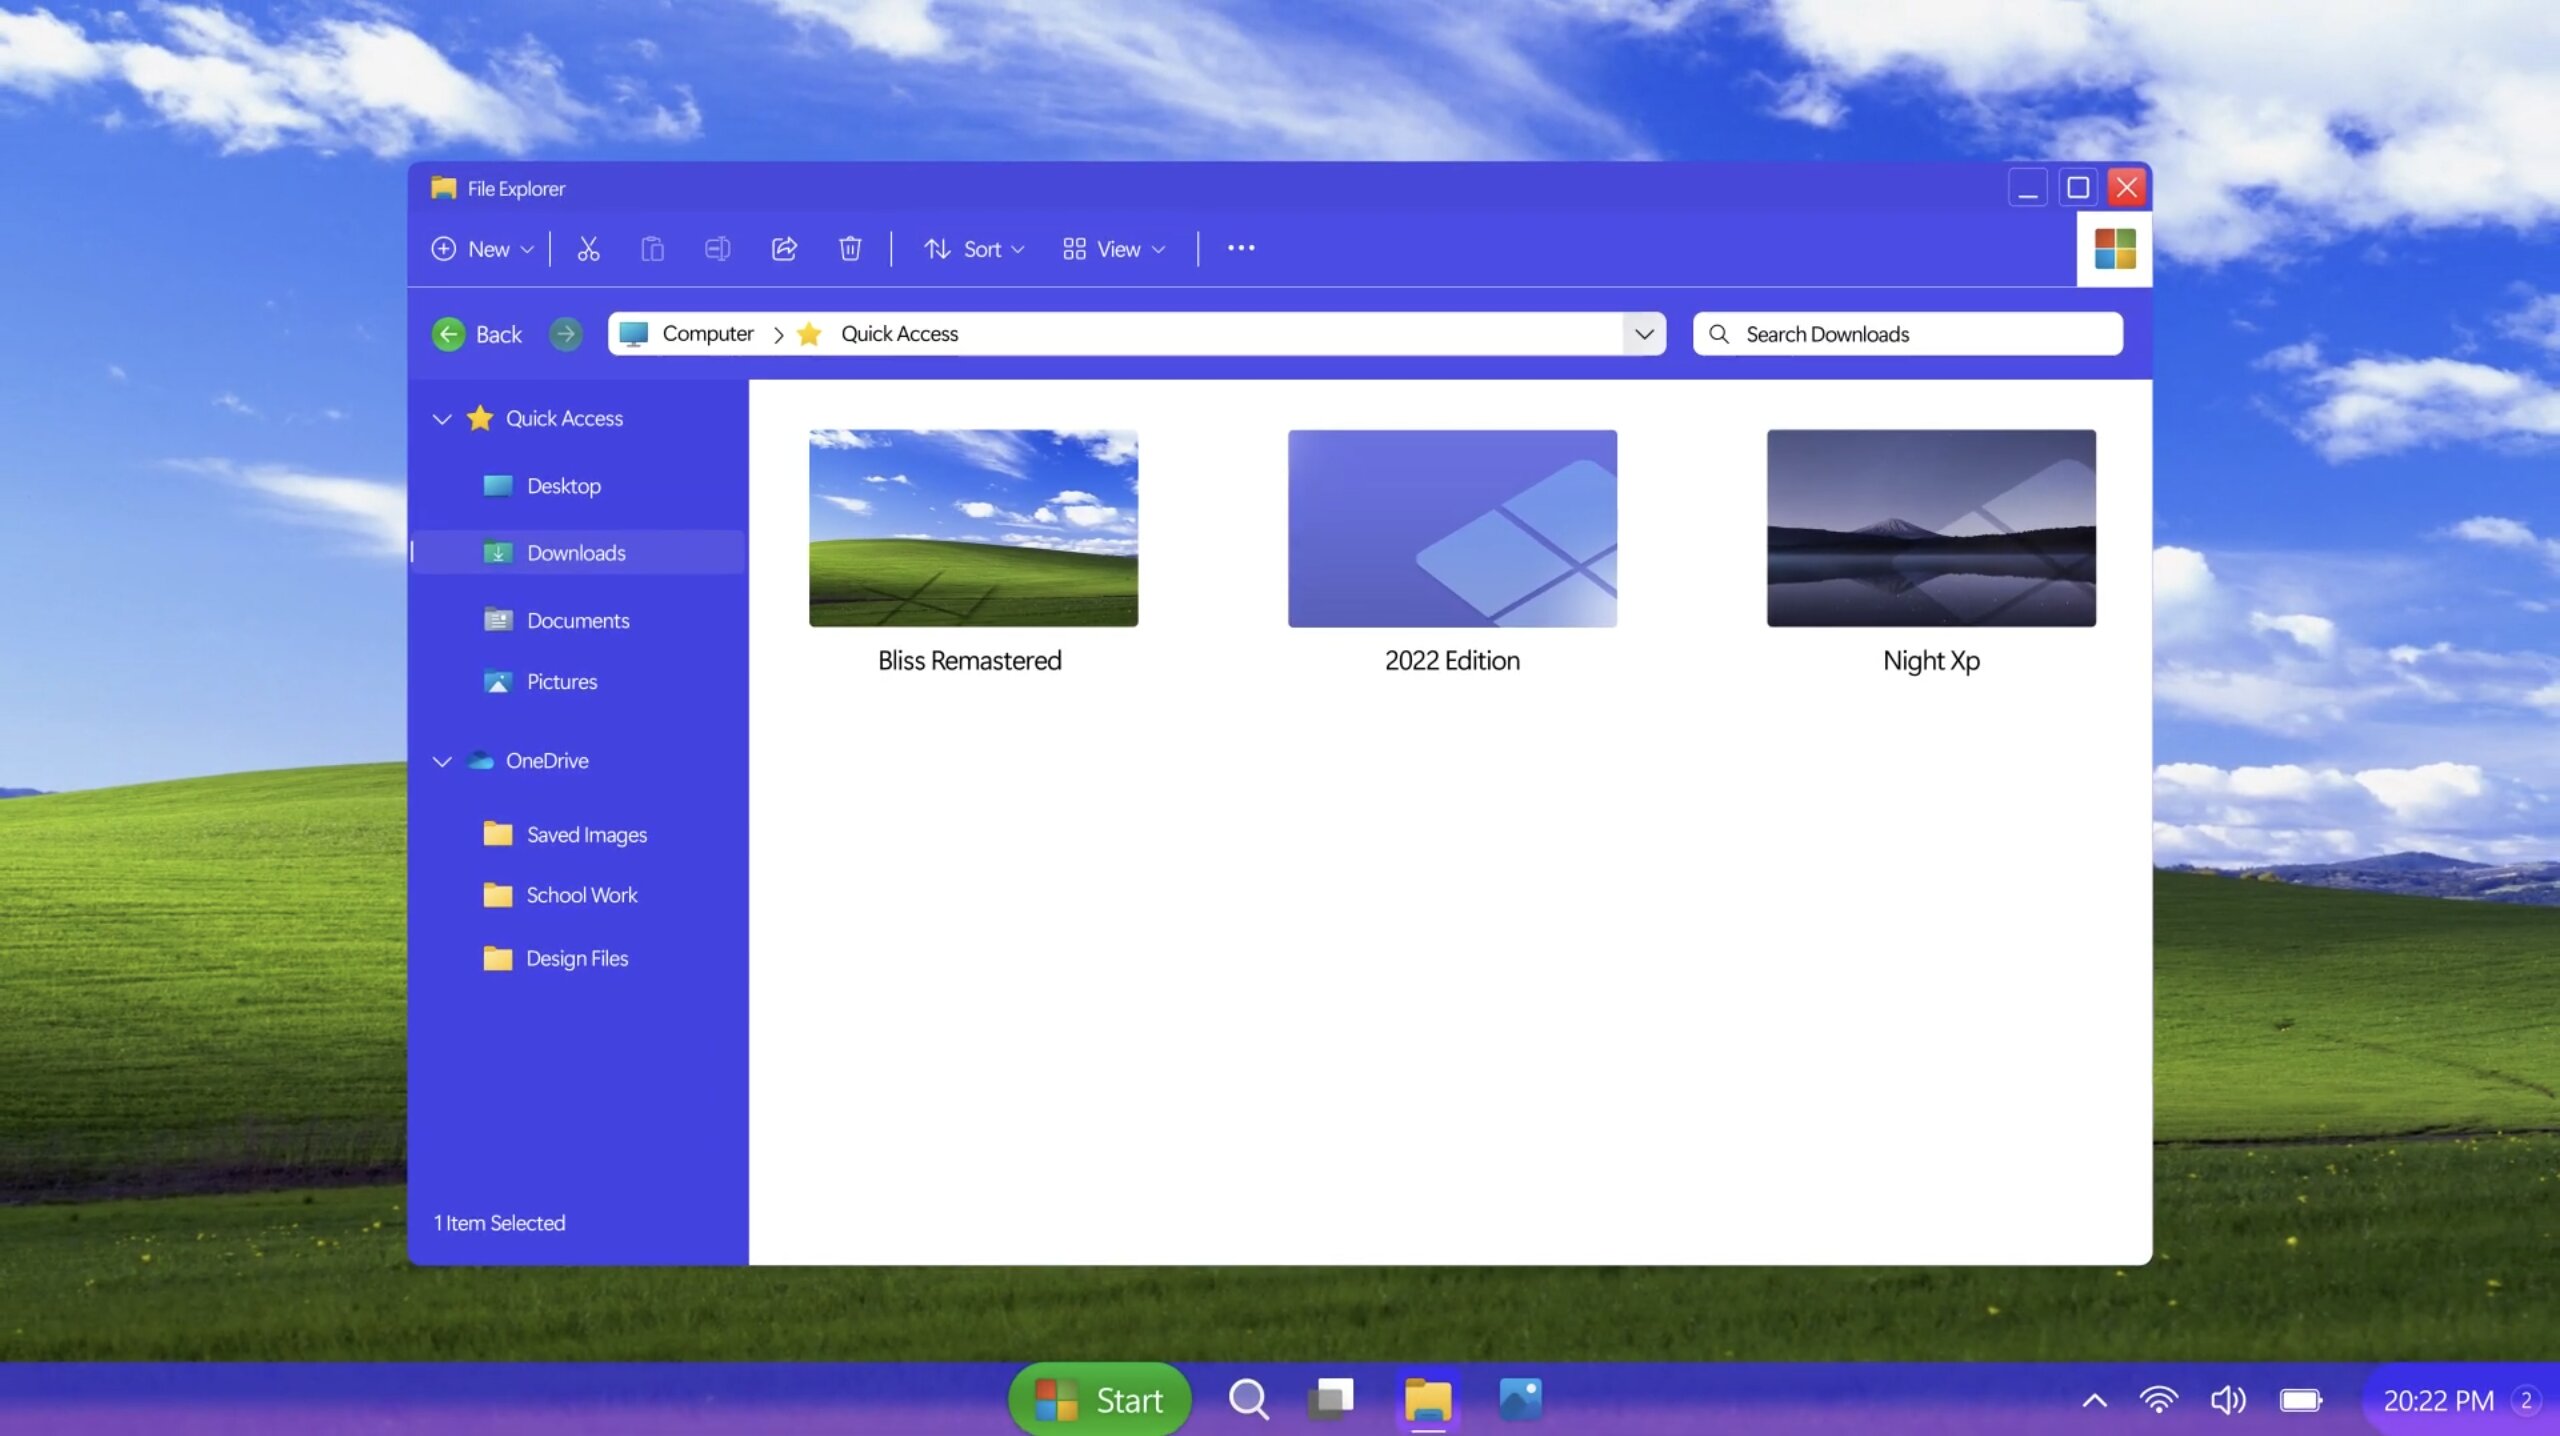The height and width of the screenshot is (1436, 2560).
Task: Expand the Quick Access tree section
Action: pyautogui.click(x=440, y=418)
